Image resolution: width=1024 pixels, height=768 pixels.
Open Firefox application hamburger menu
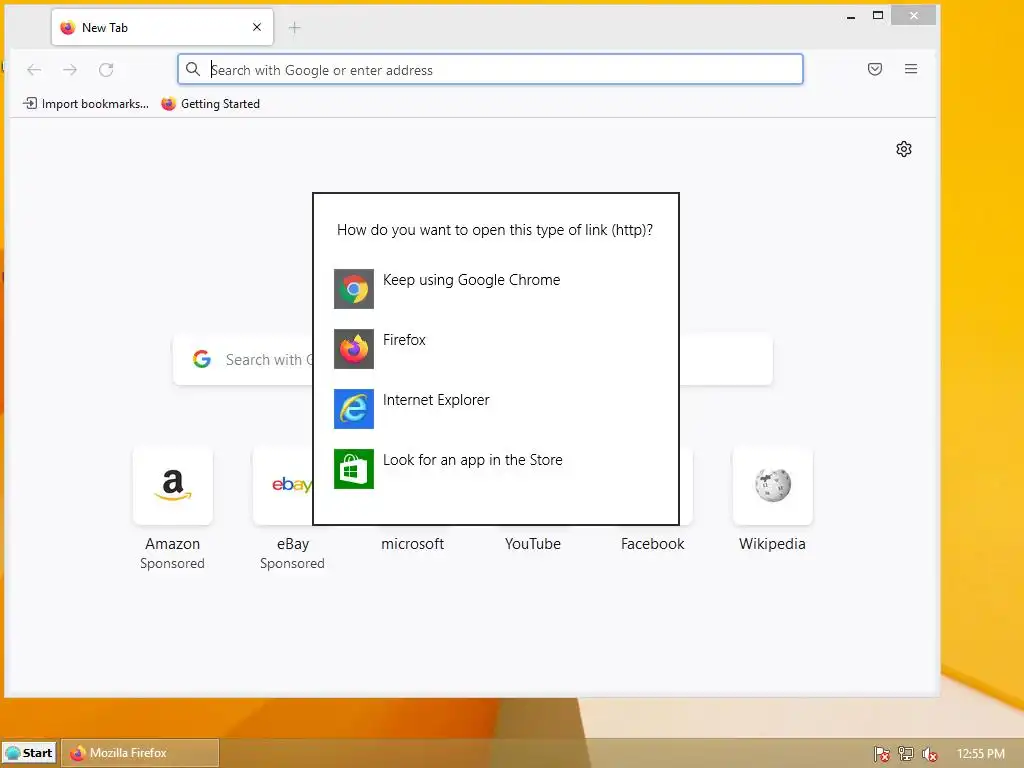pos(911,69)
